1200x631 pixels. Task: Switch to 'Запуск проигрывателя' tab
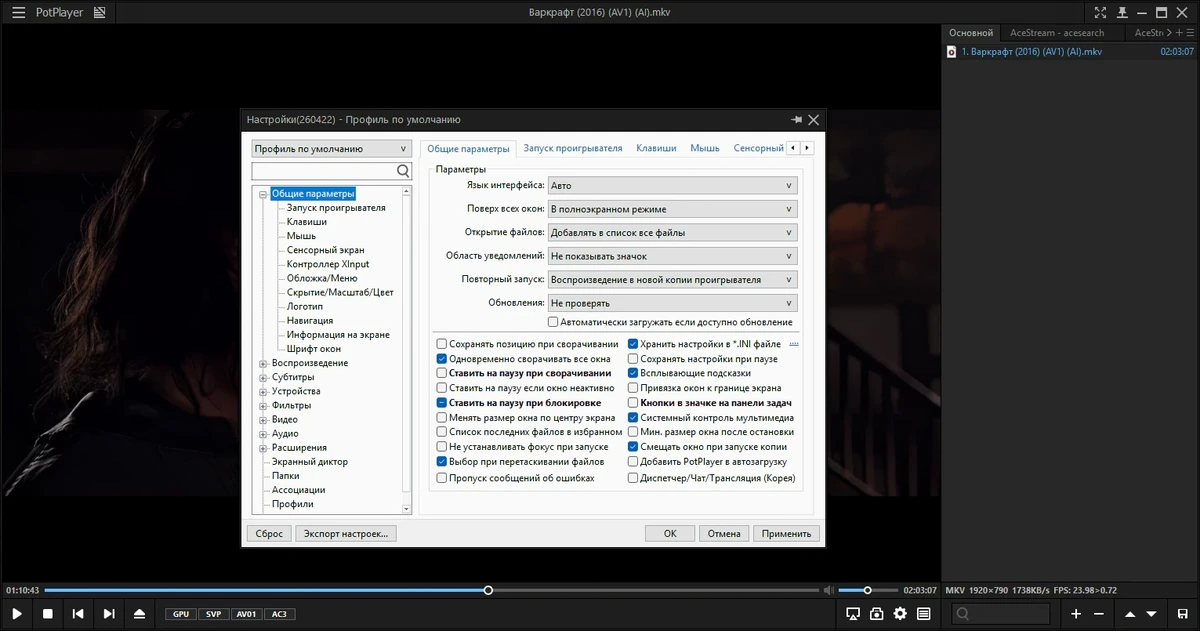click(x=573, y=148)
